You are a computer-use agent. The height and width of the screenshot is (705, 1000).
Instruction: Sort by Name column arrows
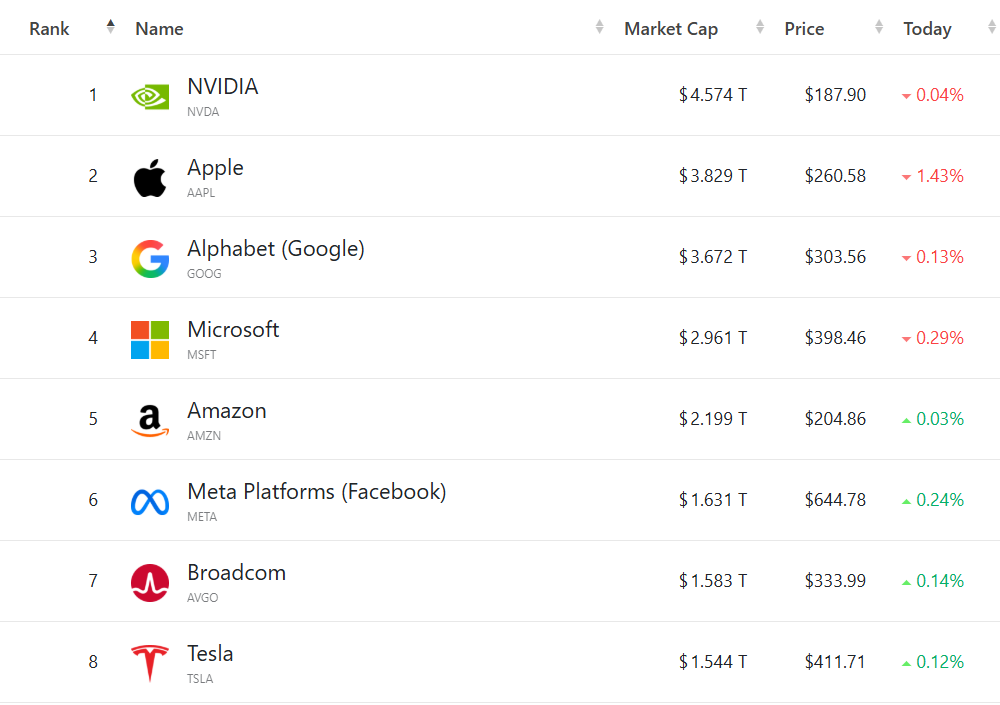[x=600, y=28]
